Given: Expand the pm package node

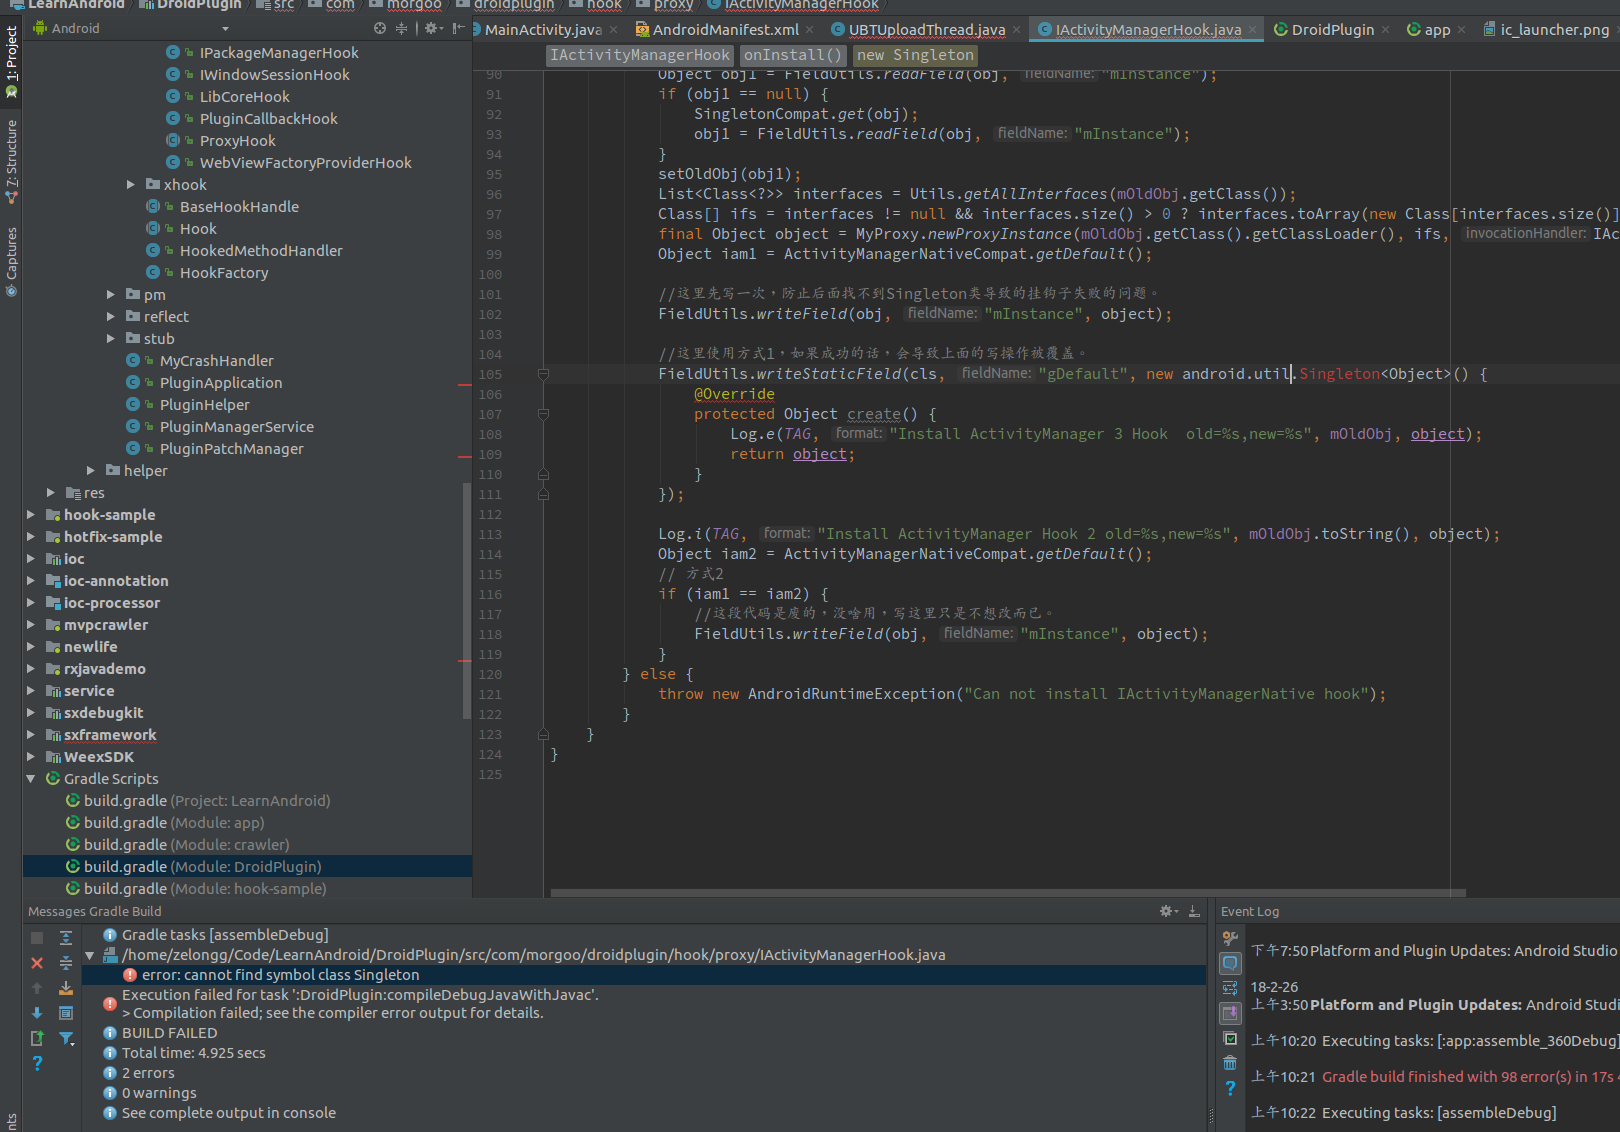Looking at the screenshot, I should click(110, 294).
